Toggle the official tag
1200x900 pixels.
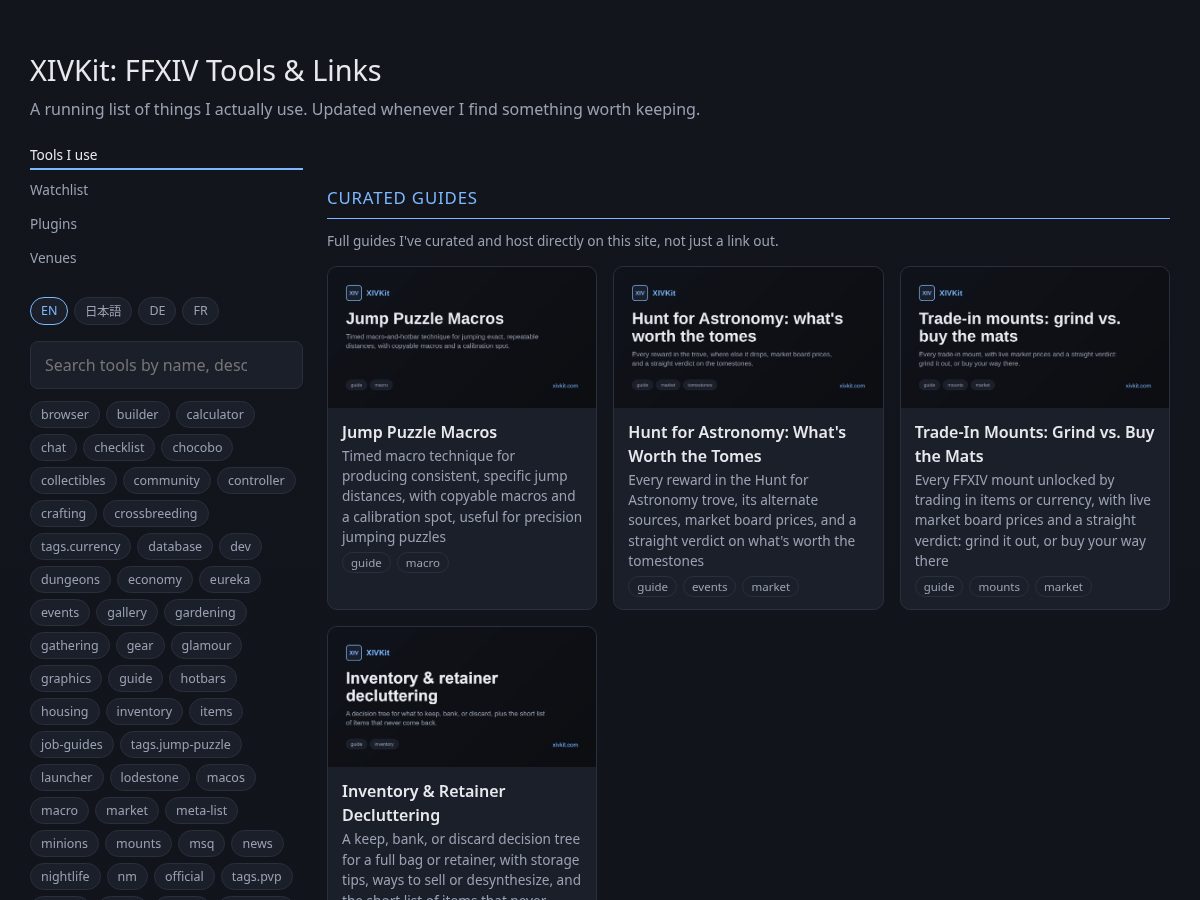[x=184, y=876]
